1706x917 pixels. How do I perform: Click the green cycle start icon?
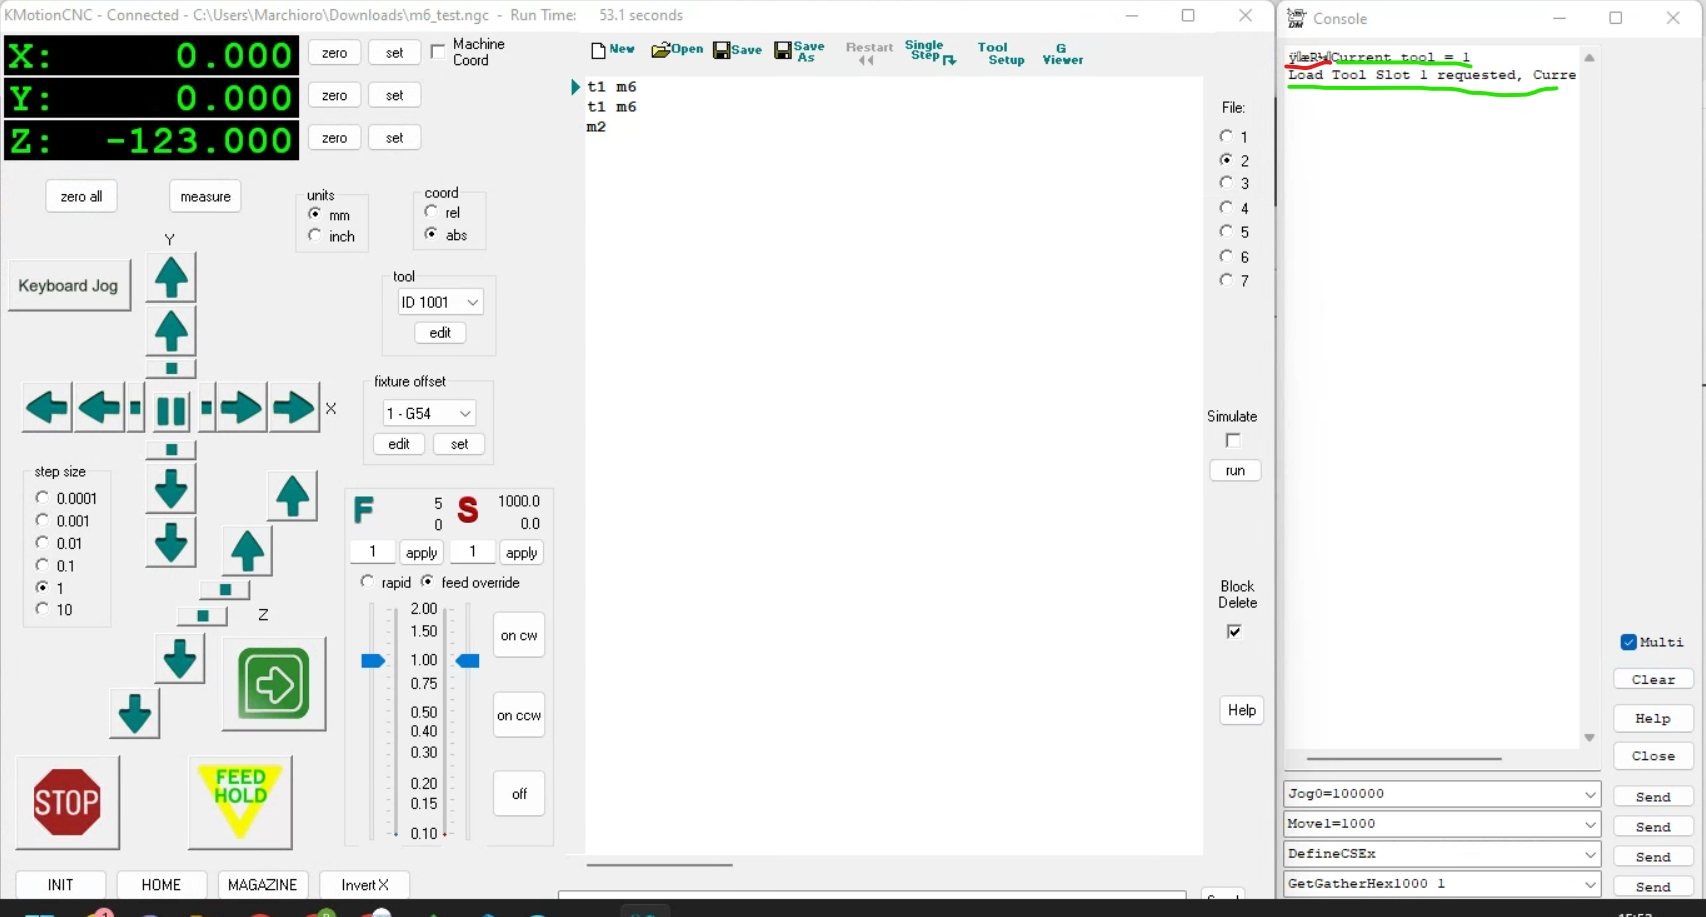(x=273, y=684)
